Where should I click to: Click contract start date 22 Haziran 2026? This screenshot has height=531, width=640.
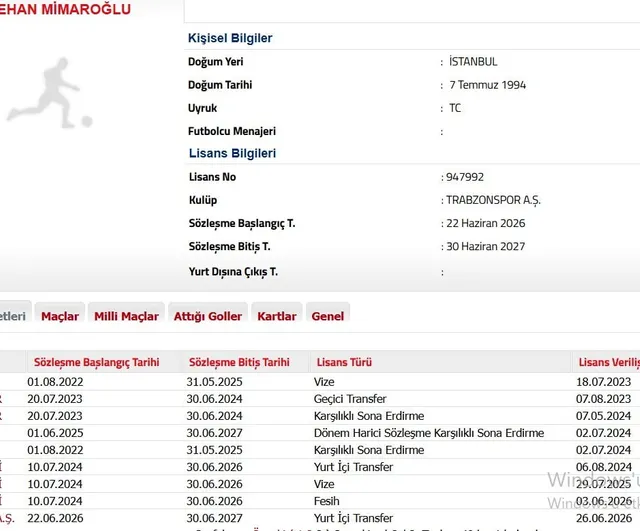click(x=486, y=223)
